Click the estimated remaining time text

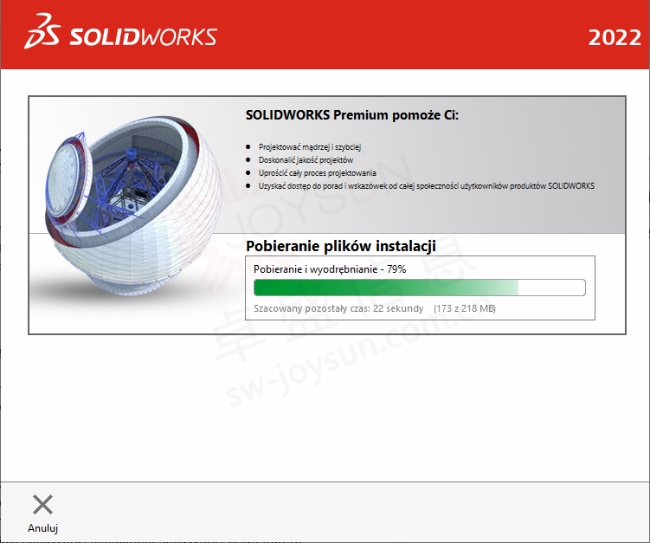338,308
